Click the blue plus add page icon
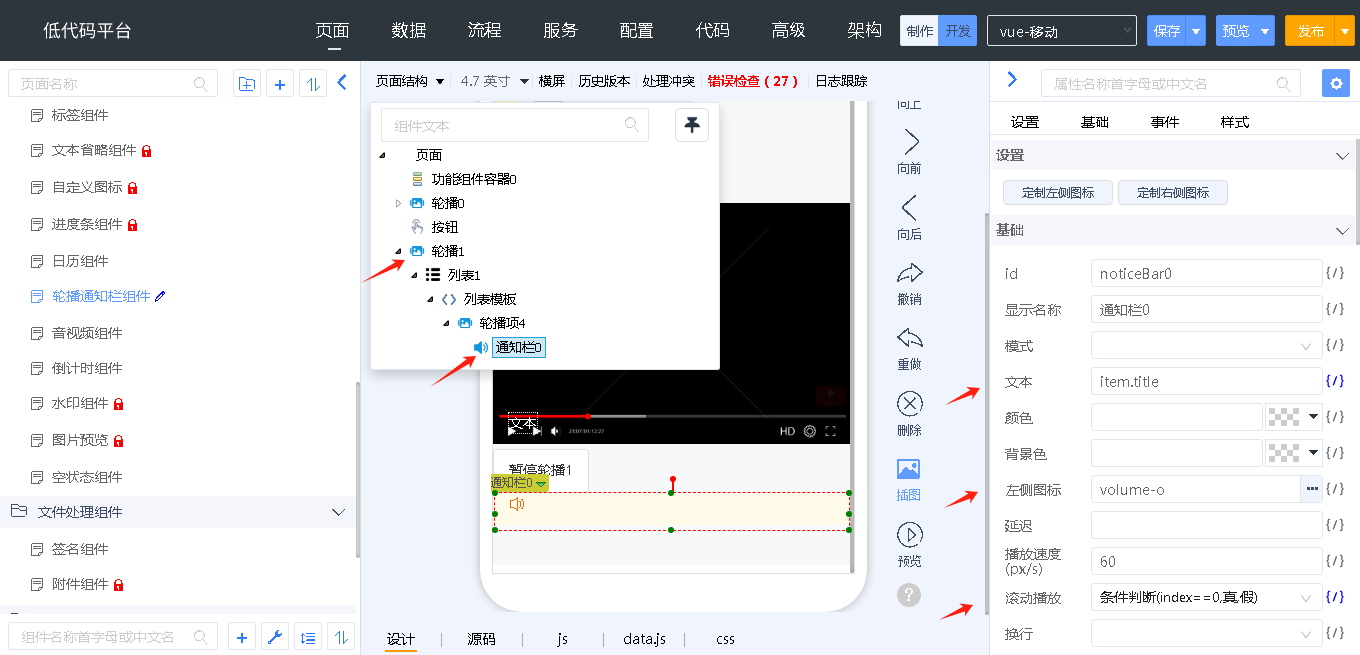The image size is (1360, 655). (280, 84)
